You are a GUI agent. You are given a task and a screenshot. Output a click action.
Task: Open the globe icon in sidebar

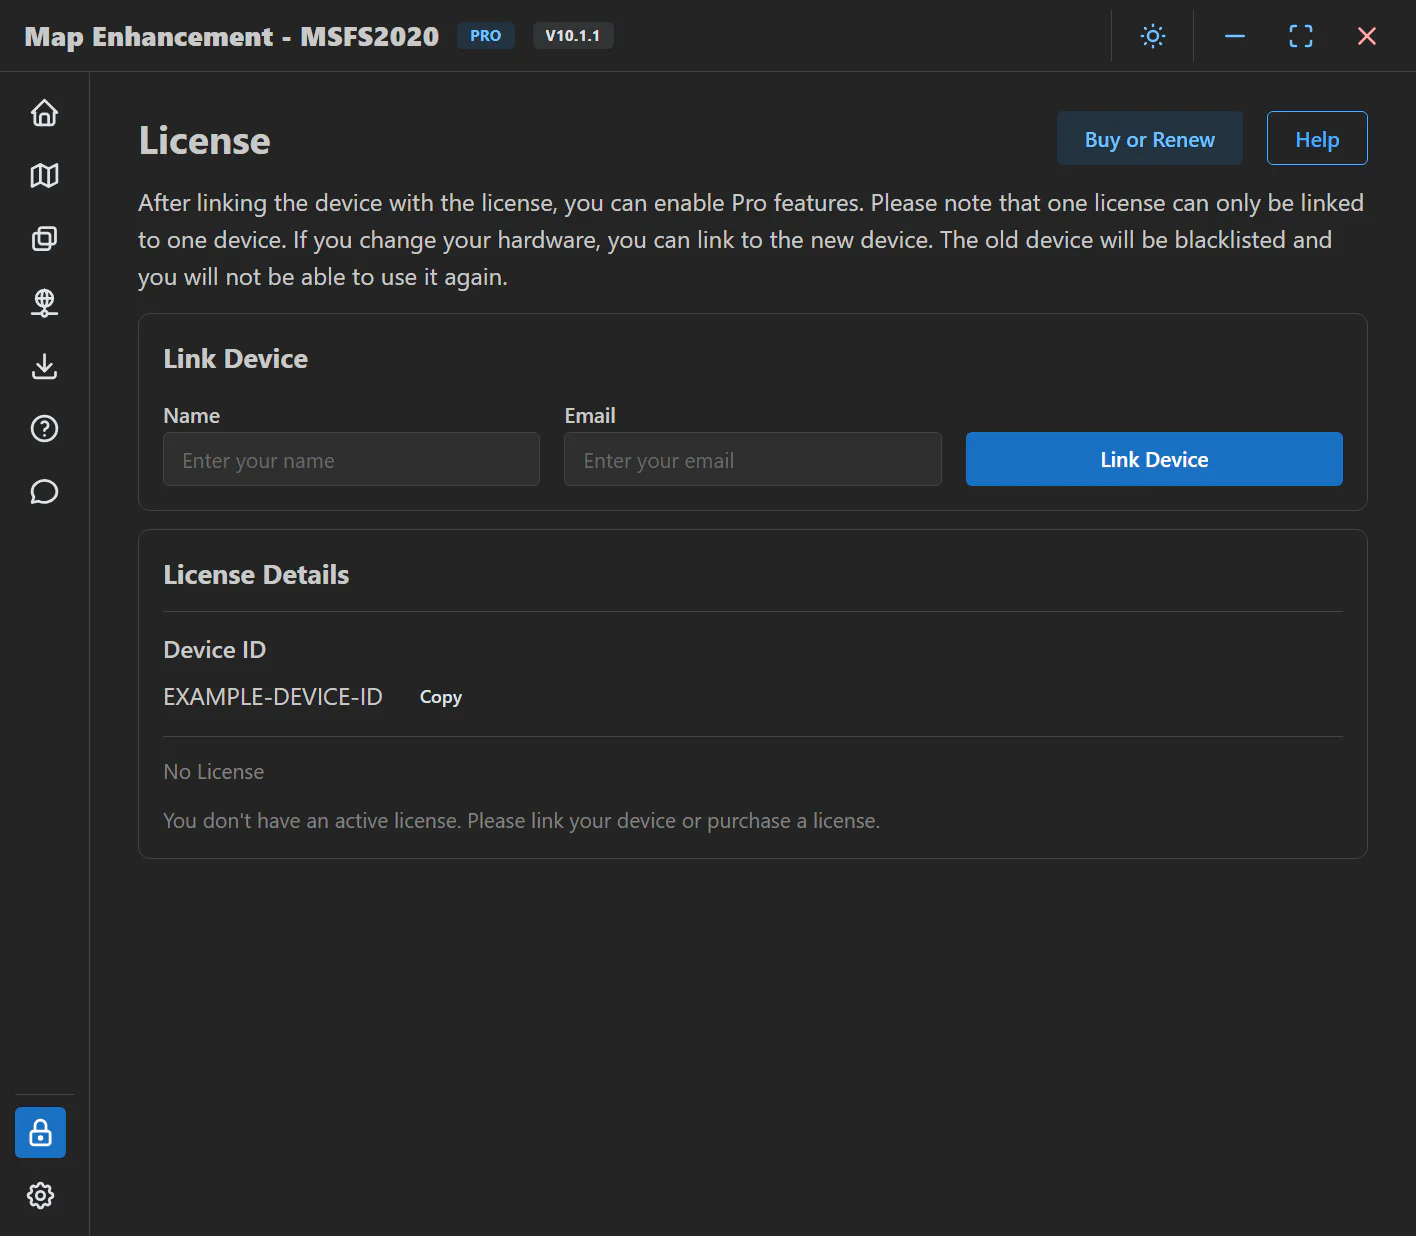[44, 302]
